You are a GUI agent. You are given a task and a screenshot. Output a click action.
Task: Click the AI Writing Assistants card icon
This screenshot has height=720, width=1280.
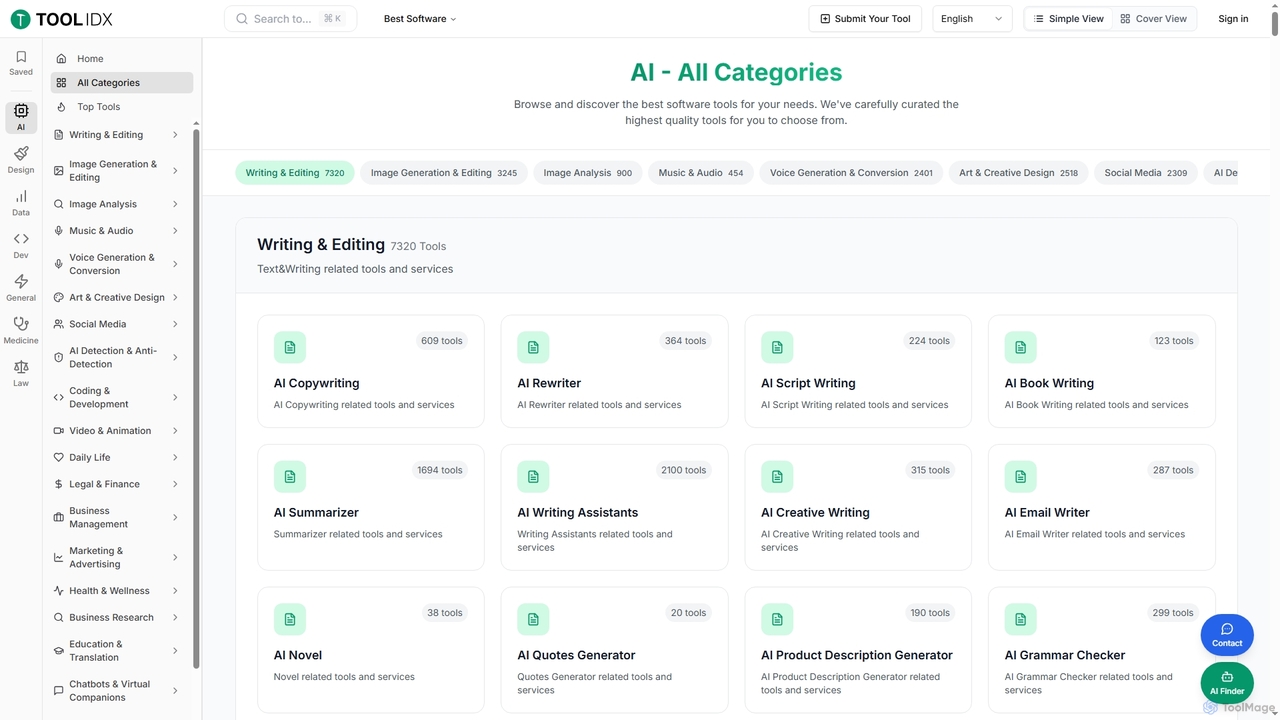(533, 476)
